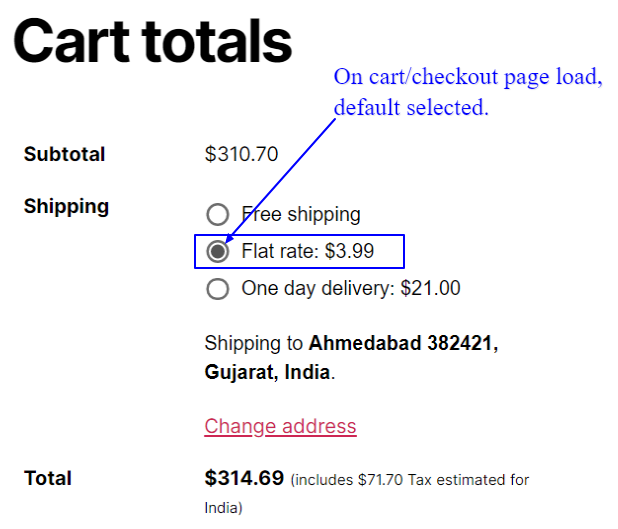Click the Gujarat, India address line
Screen dimensions: 618x529
[268, 373]
